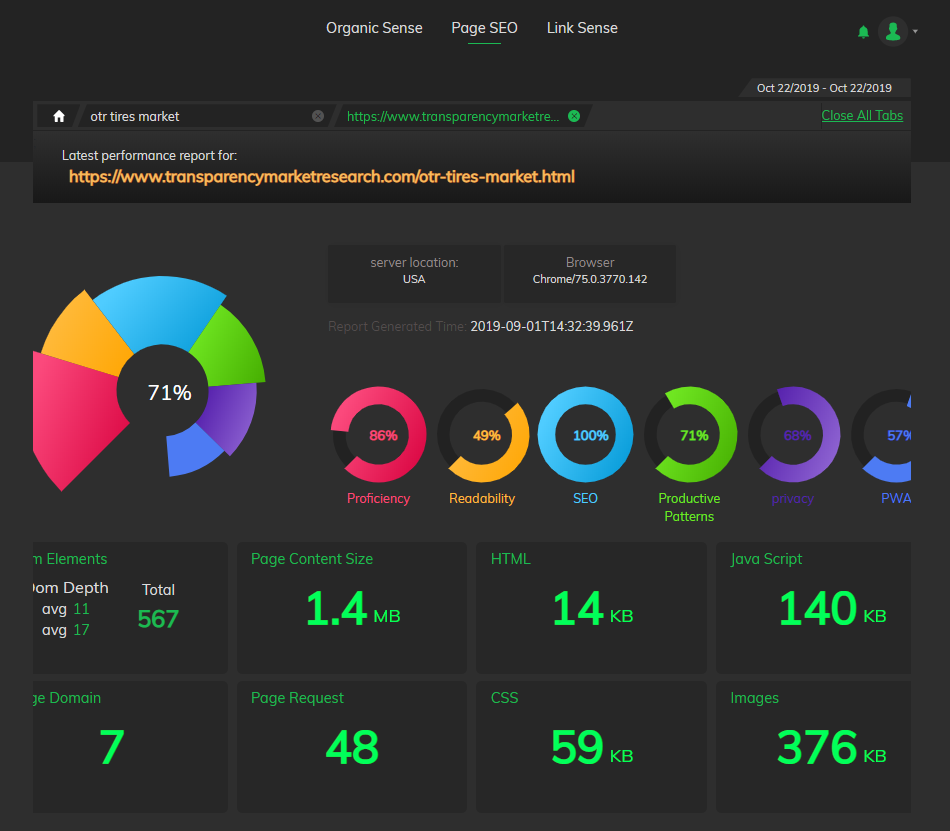Viewport: 950px width, 831px height.
Task: Open the Oct 22/2019 date range picker
Action: point(824,88)
